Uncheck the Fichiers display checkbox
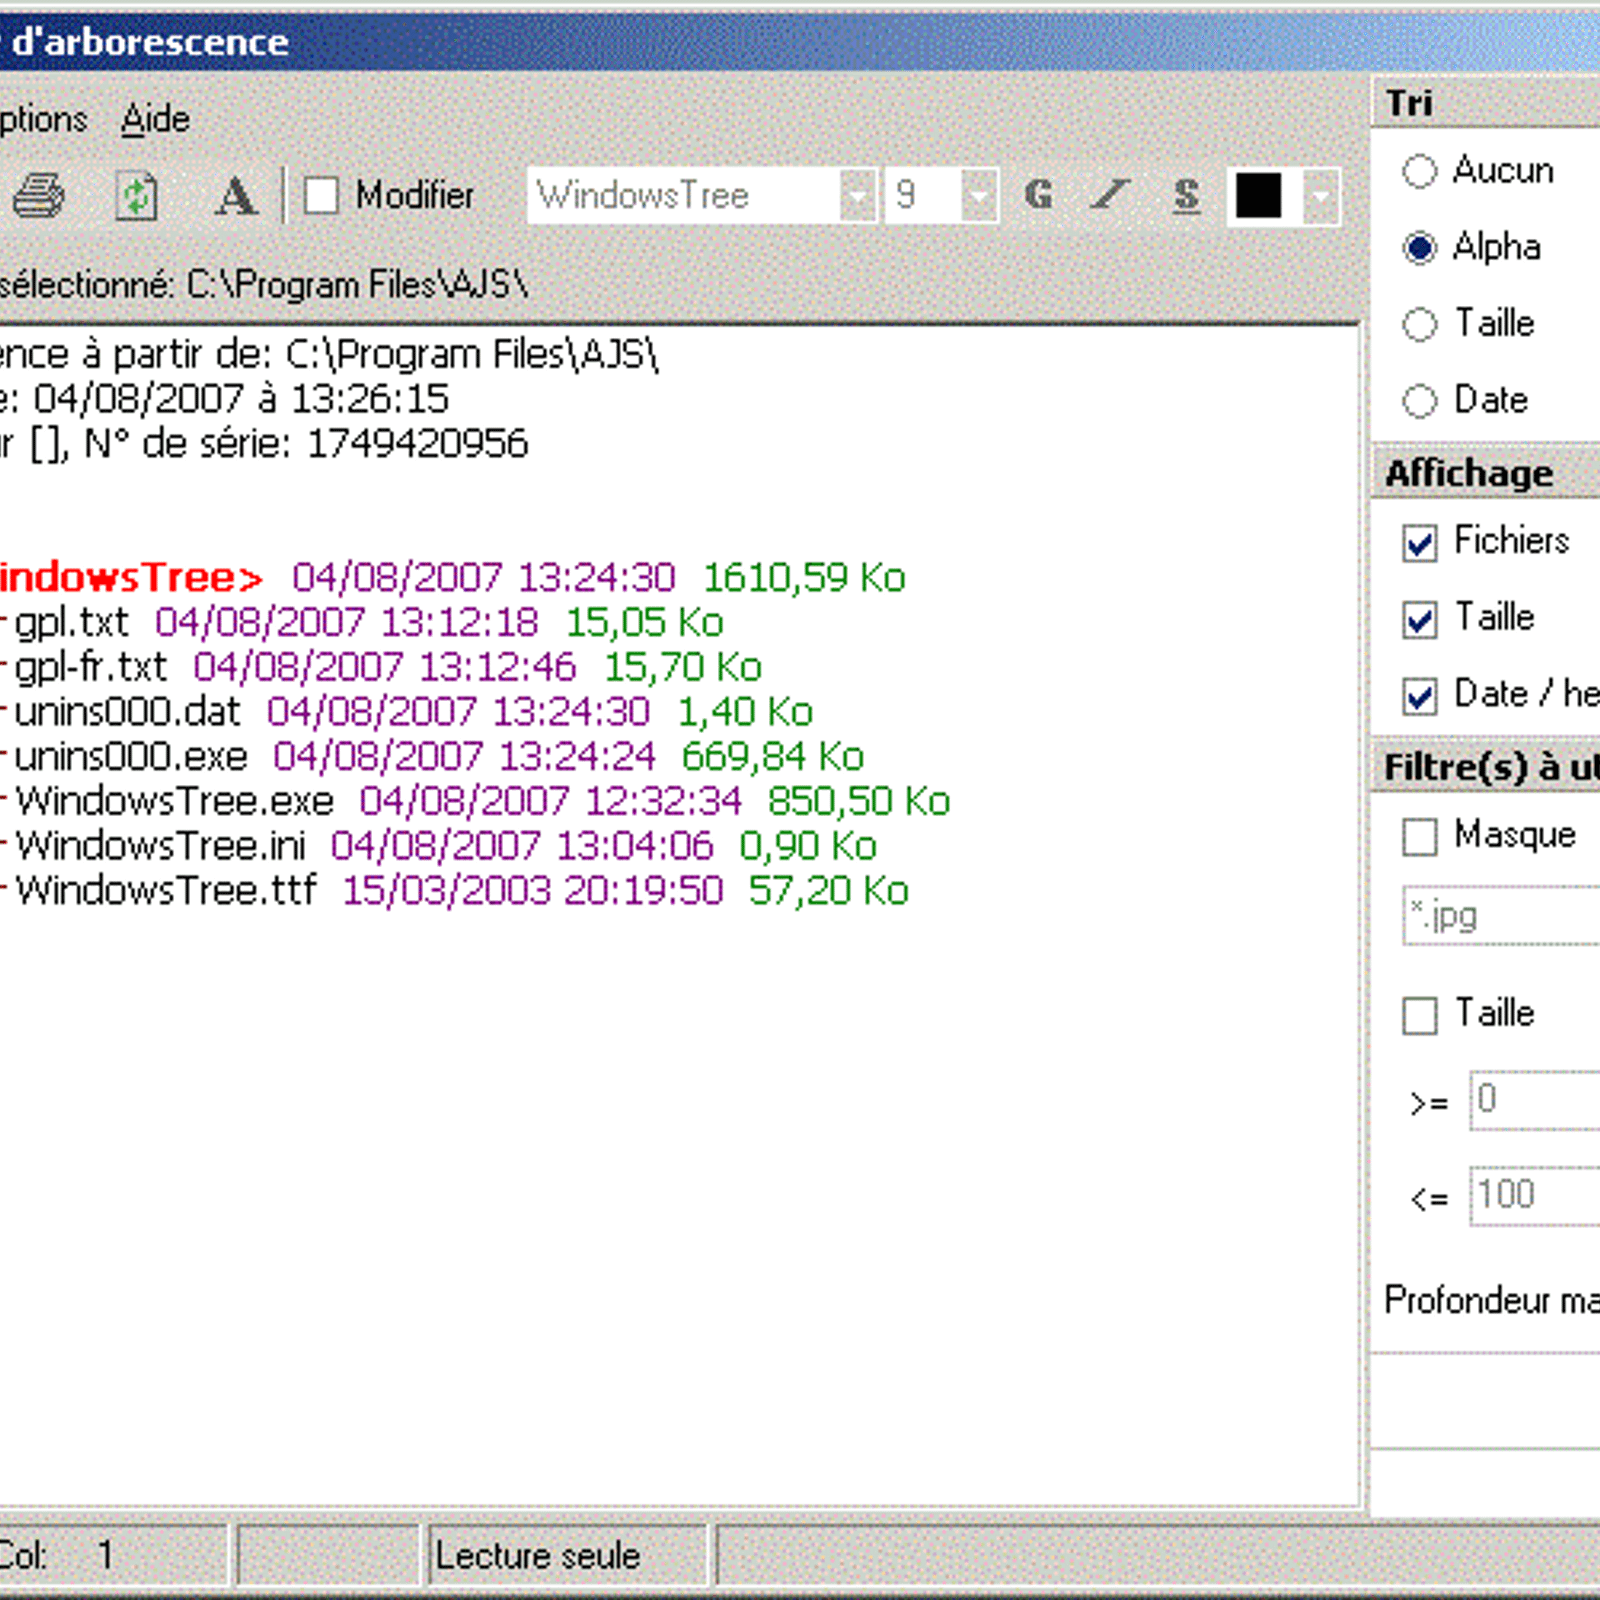The width and height of the screenshot is (1600, 1600). 1420,543
